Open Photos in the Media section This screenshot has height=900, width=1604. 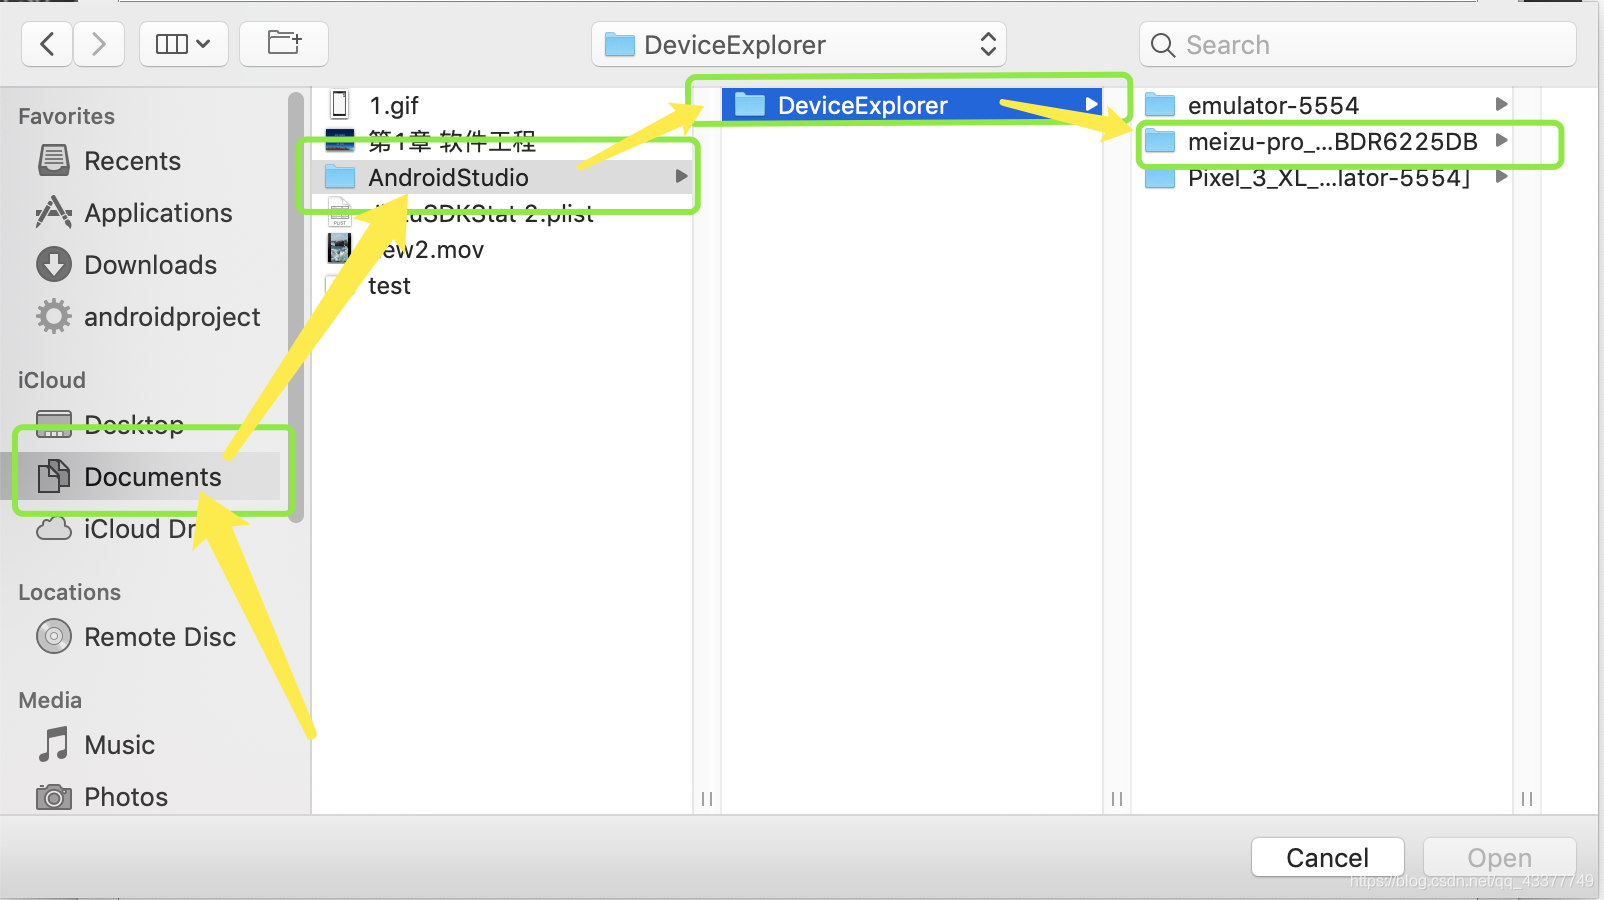pyautogui.click(x=126, y=797)
